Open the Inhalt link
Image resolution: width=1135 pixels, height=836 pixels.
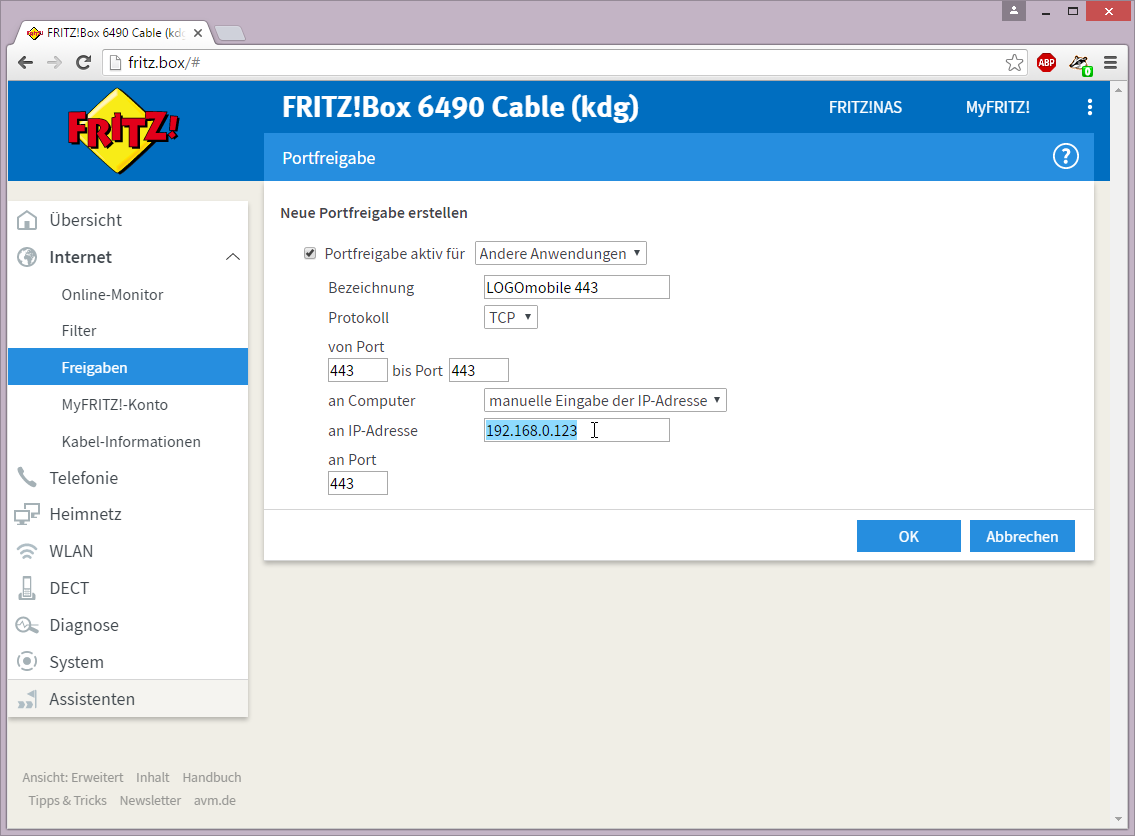point(152,777)
